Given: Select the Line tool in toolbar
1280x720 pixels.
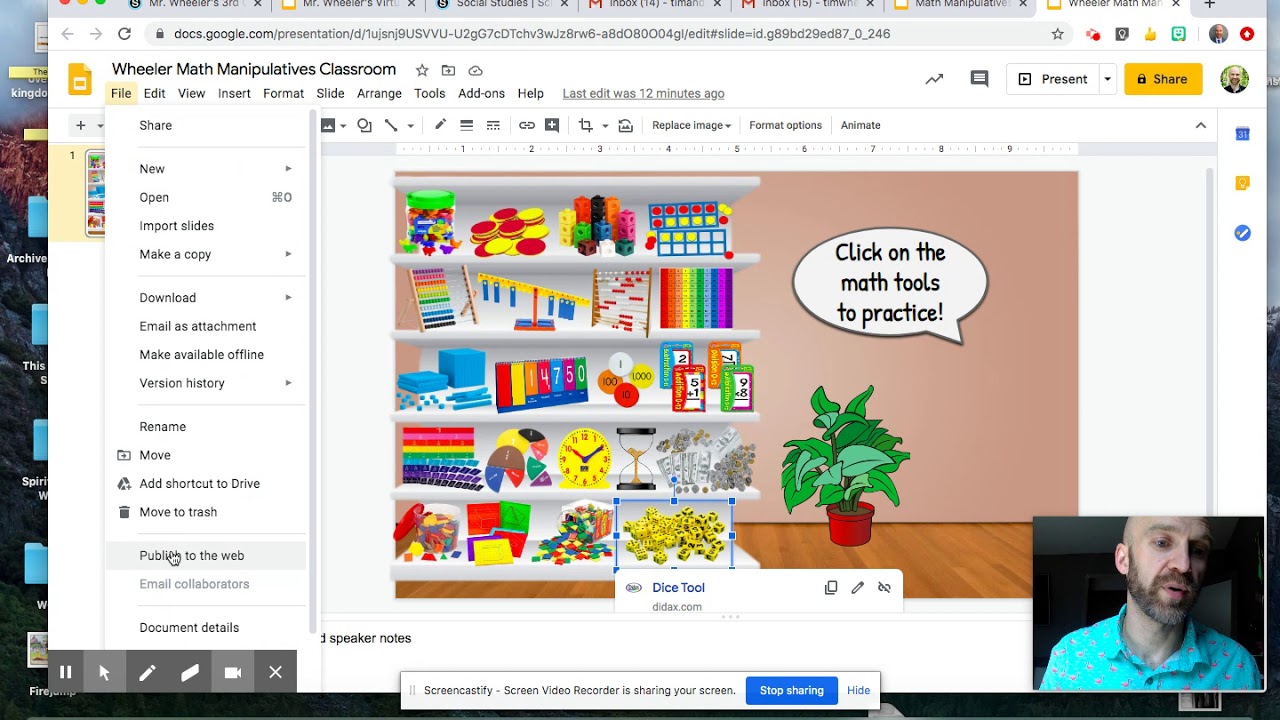Looking at the screenshot, I should pos(391,125).
